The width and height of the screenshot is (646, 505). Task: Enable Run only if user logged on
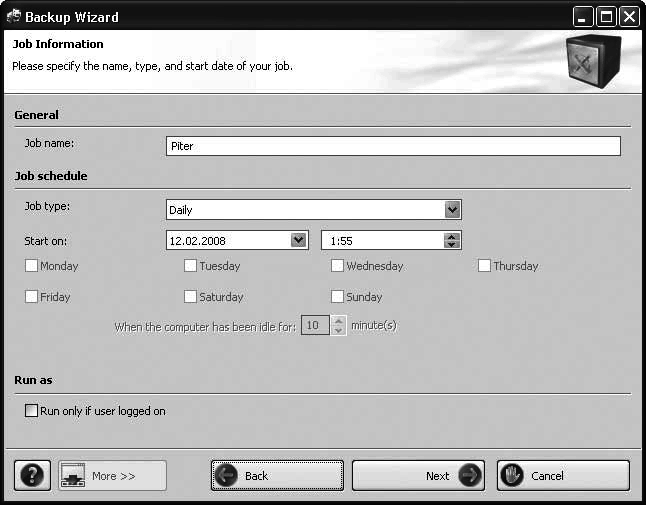(x=32, y=410)
